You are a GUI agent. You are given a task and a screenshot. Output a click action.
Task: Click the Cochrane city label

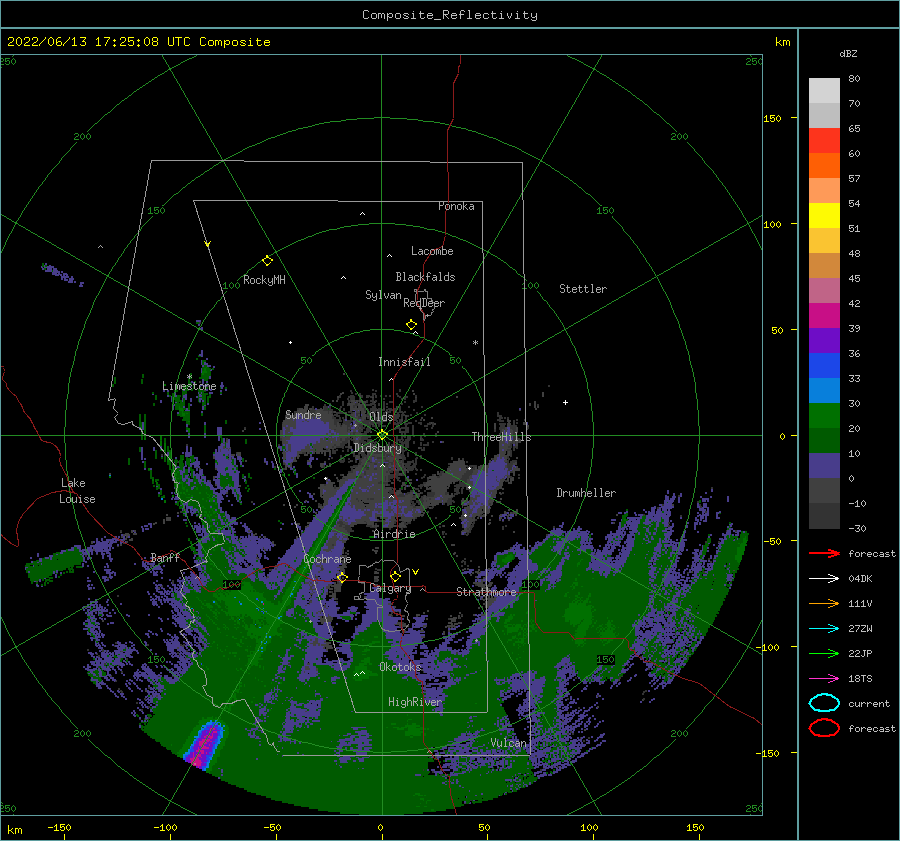(x=327, y=559)
